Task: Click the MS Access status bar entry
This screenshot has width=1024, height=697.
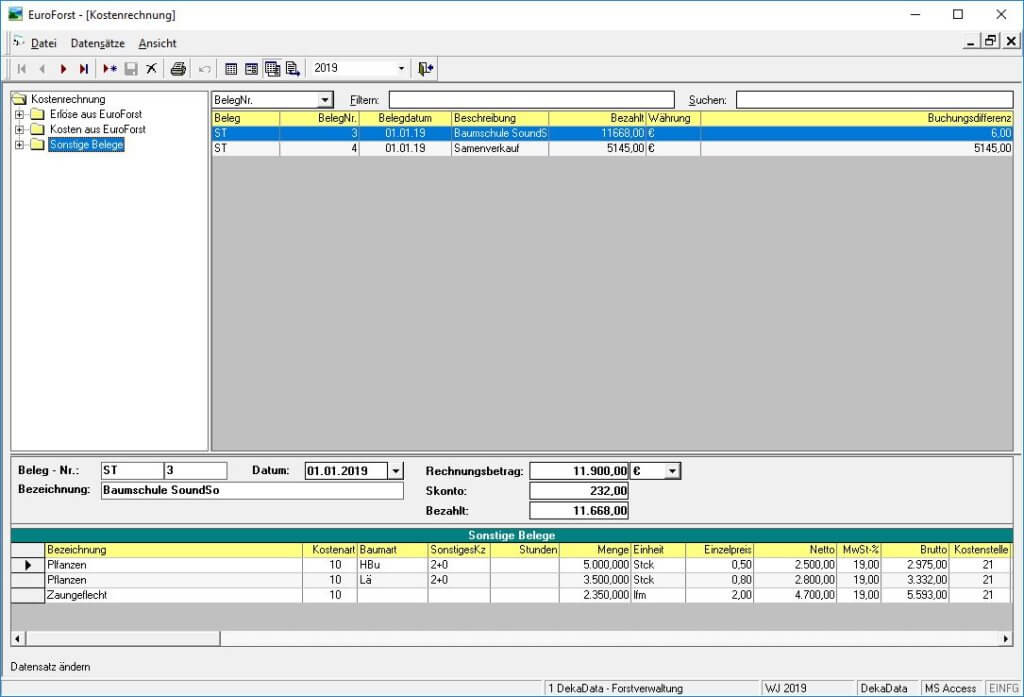Action: tap(950, 689)
